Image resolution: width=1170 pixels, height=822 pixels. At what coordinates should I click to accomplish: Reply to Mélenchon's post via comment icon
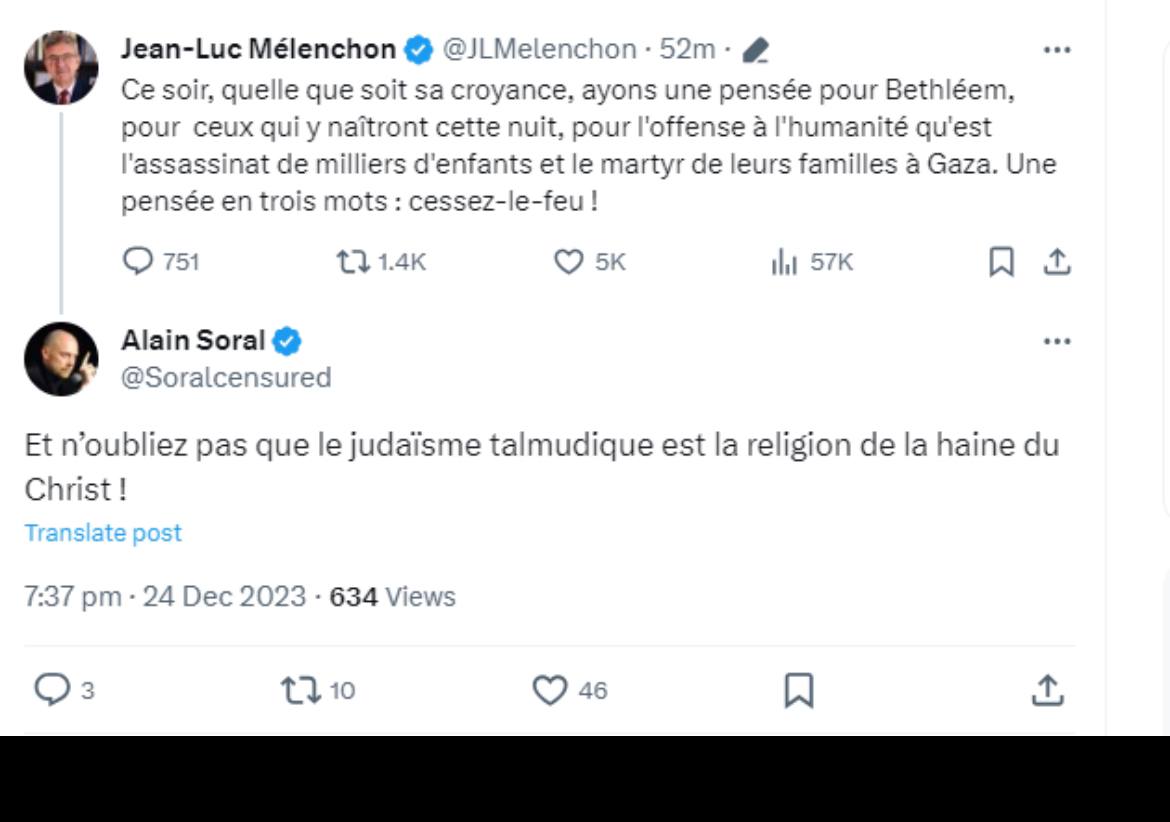(136, 262)
